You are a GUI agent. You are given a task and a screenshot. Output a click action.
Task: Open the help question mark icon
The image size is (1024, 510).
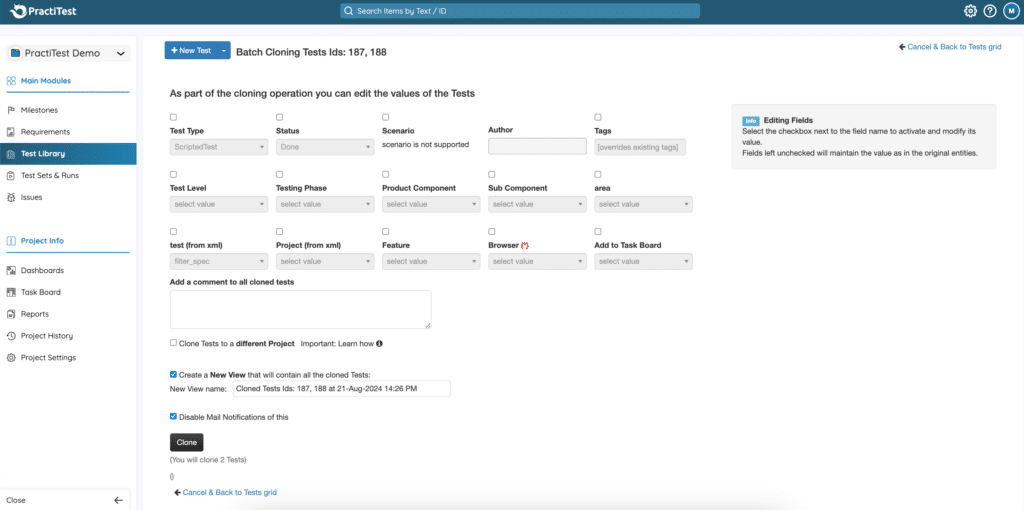pyautogui.click(x=990, y=11)
